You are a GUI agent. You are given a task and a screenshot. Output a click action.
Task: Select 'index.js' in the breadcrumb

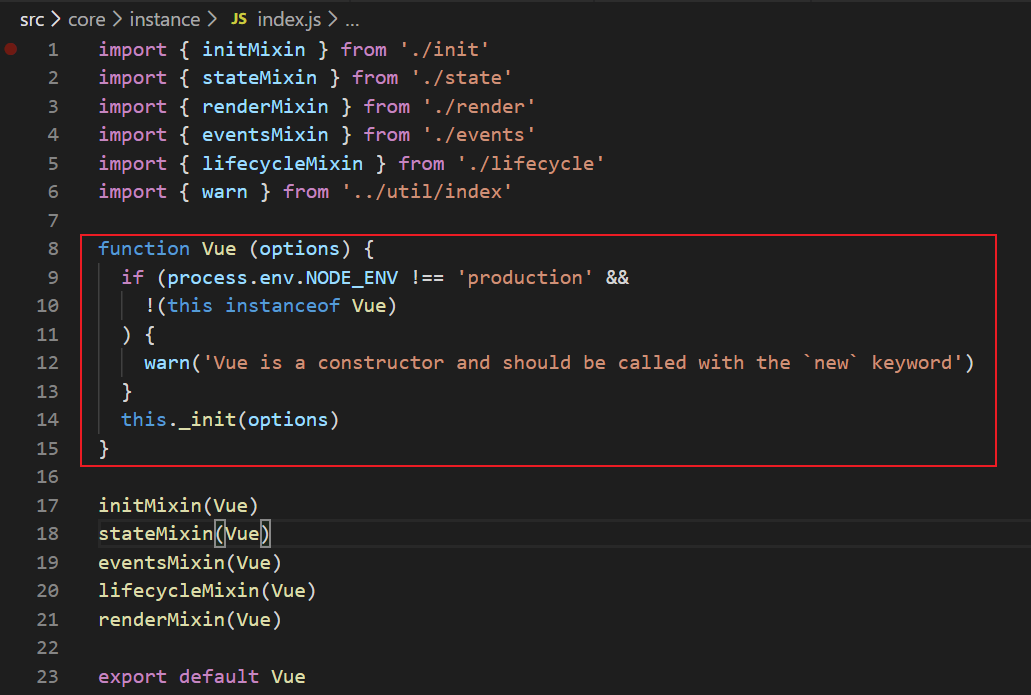(x=289, y=20)
